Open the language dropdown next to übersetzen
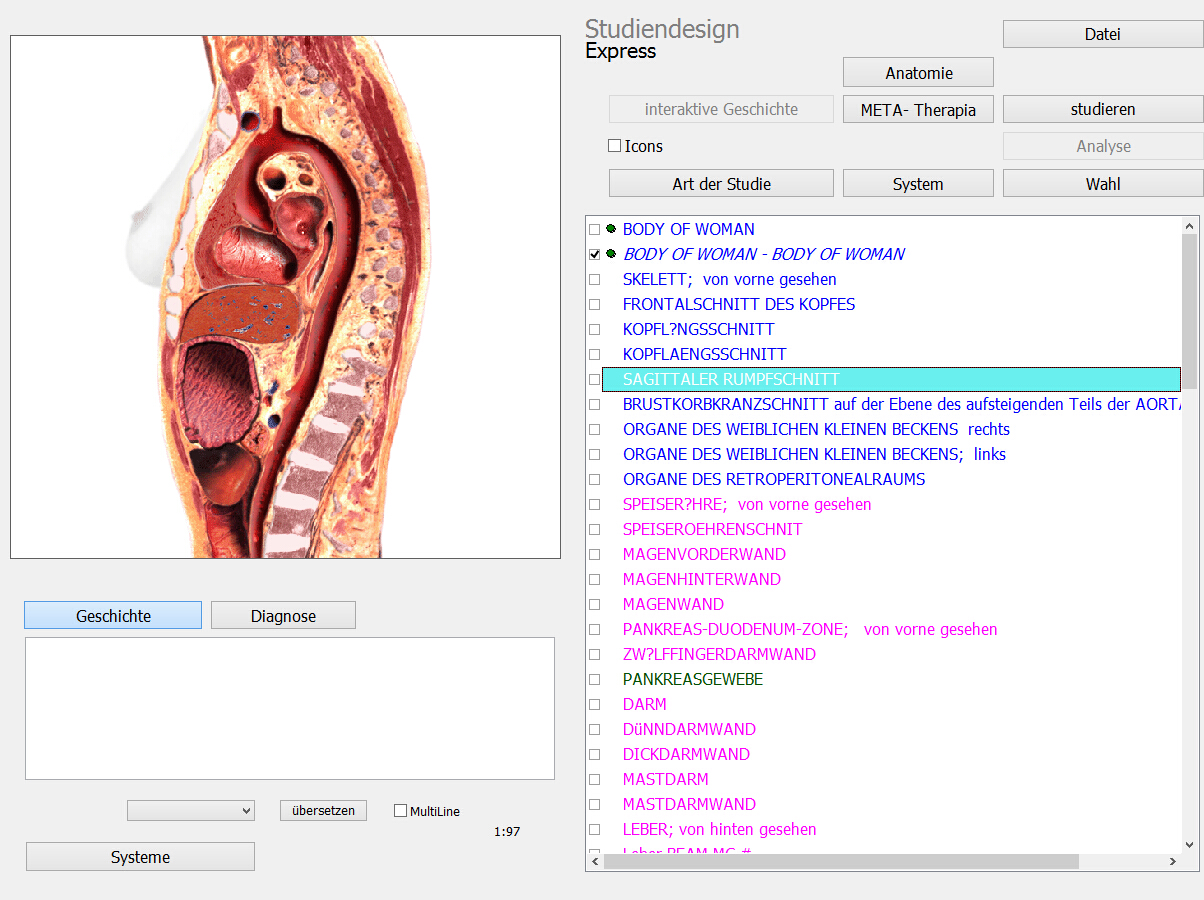Screen dimensions: 1204x900 pyautogui.click(x=191, y=811)
